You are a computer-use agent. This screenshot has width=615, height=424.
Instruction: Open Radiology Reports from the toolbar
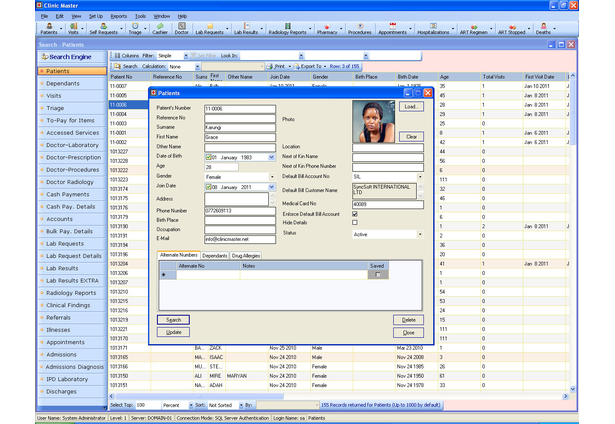click(x=287, y=28)
